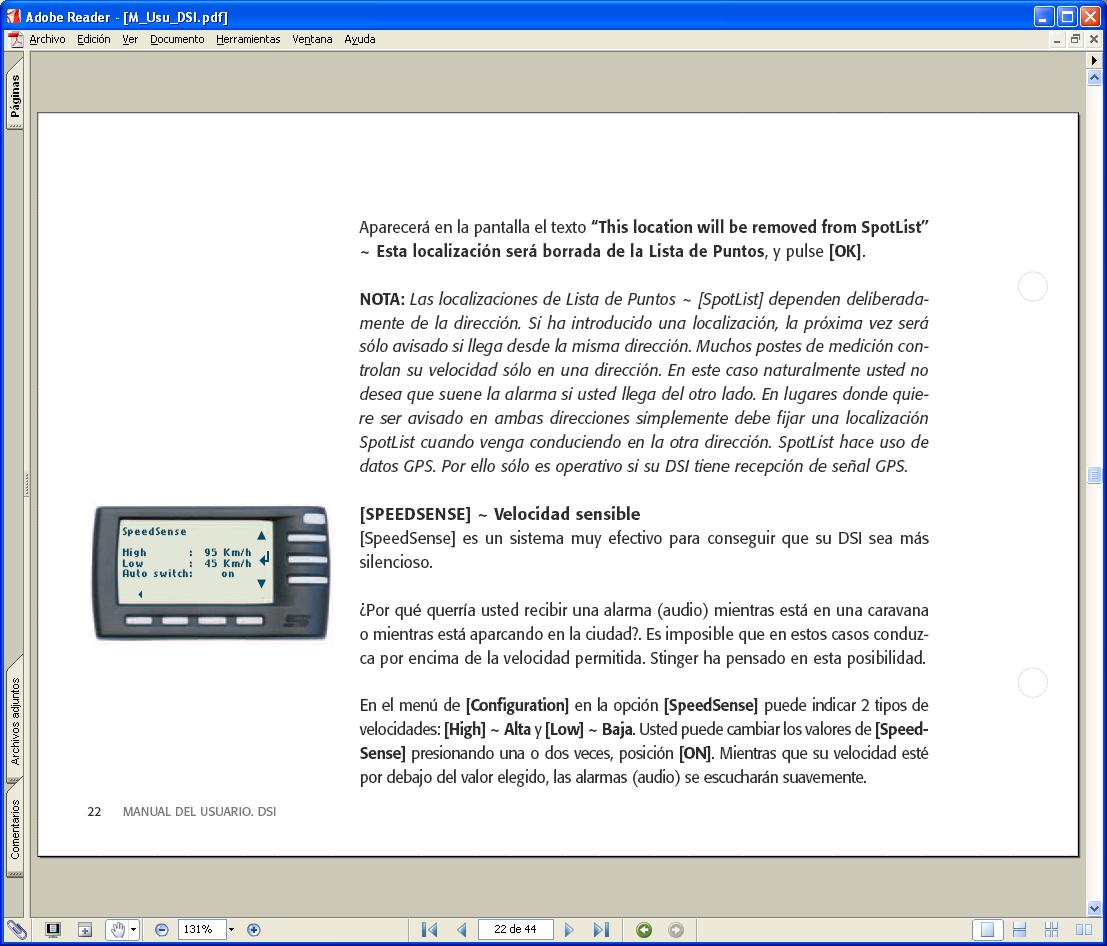Click the page number field showing 22 de 44
Image resolution: width=1107 pixels, height=946 pixels.
[x=515, y=930]
